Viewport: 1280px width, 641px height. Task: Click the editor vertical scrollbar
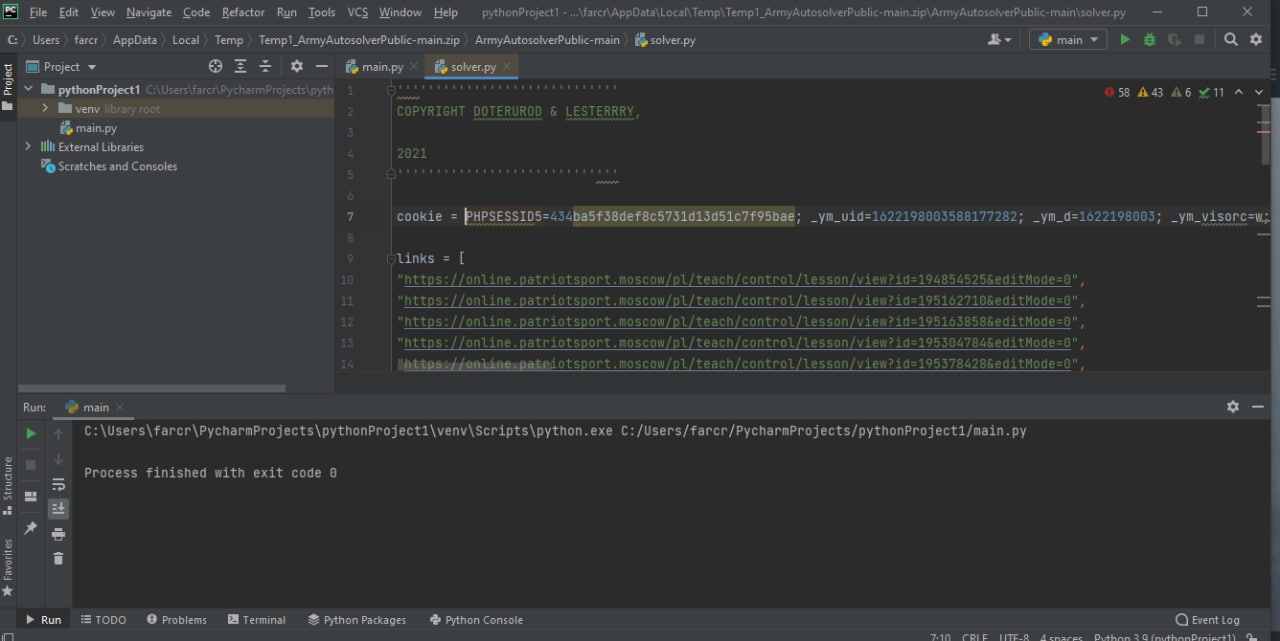point(1264,133)
